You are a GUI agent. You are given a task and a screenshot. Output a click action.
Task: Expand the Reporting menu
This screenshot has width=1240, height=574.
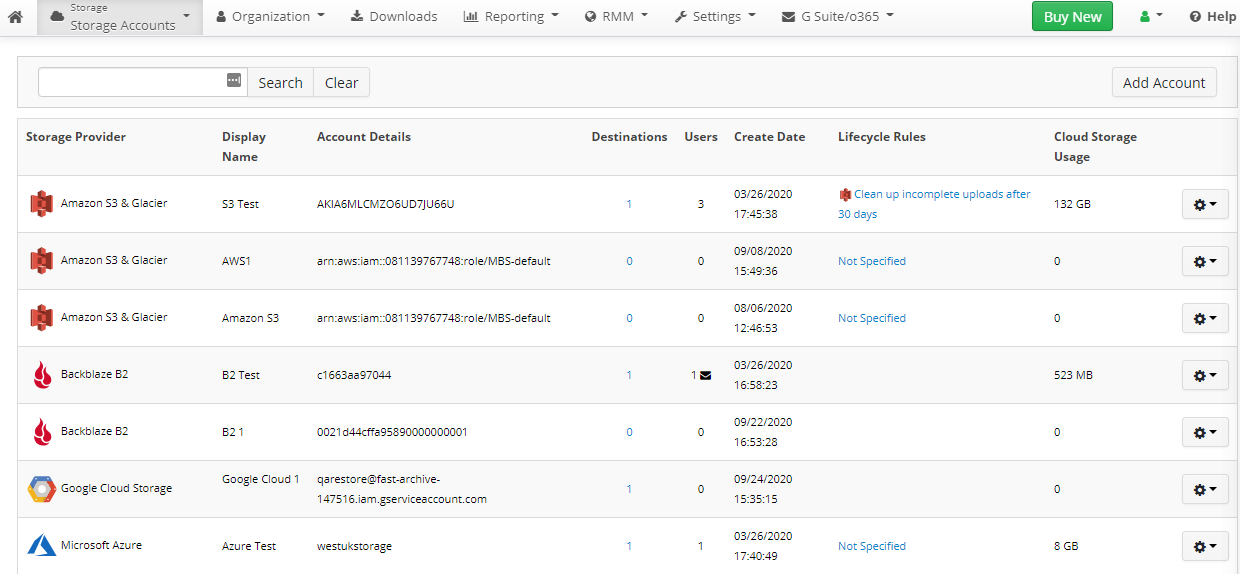(x=511, y=17)
